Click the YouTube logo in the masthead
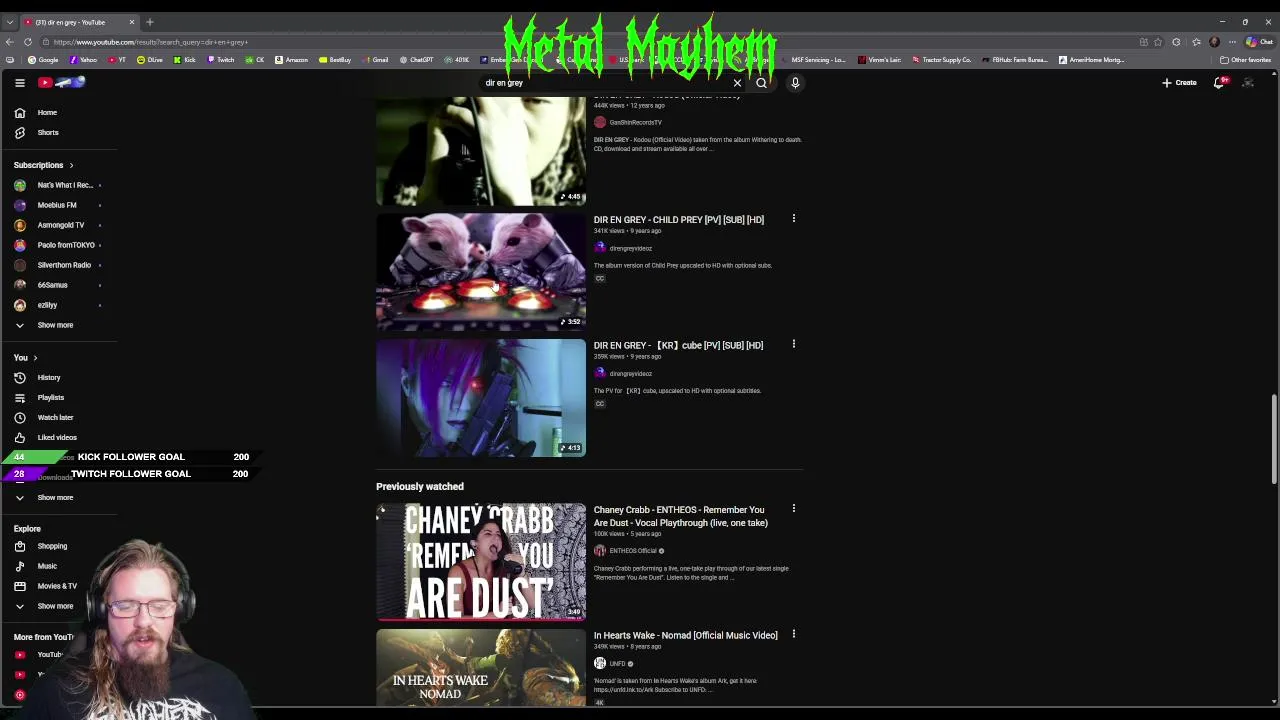 point(62,83)
